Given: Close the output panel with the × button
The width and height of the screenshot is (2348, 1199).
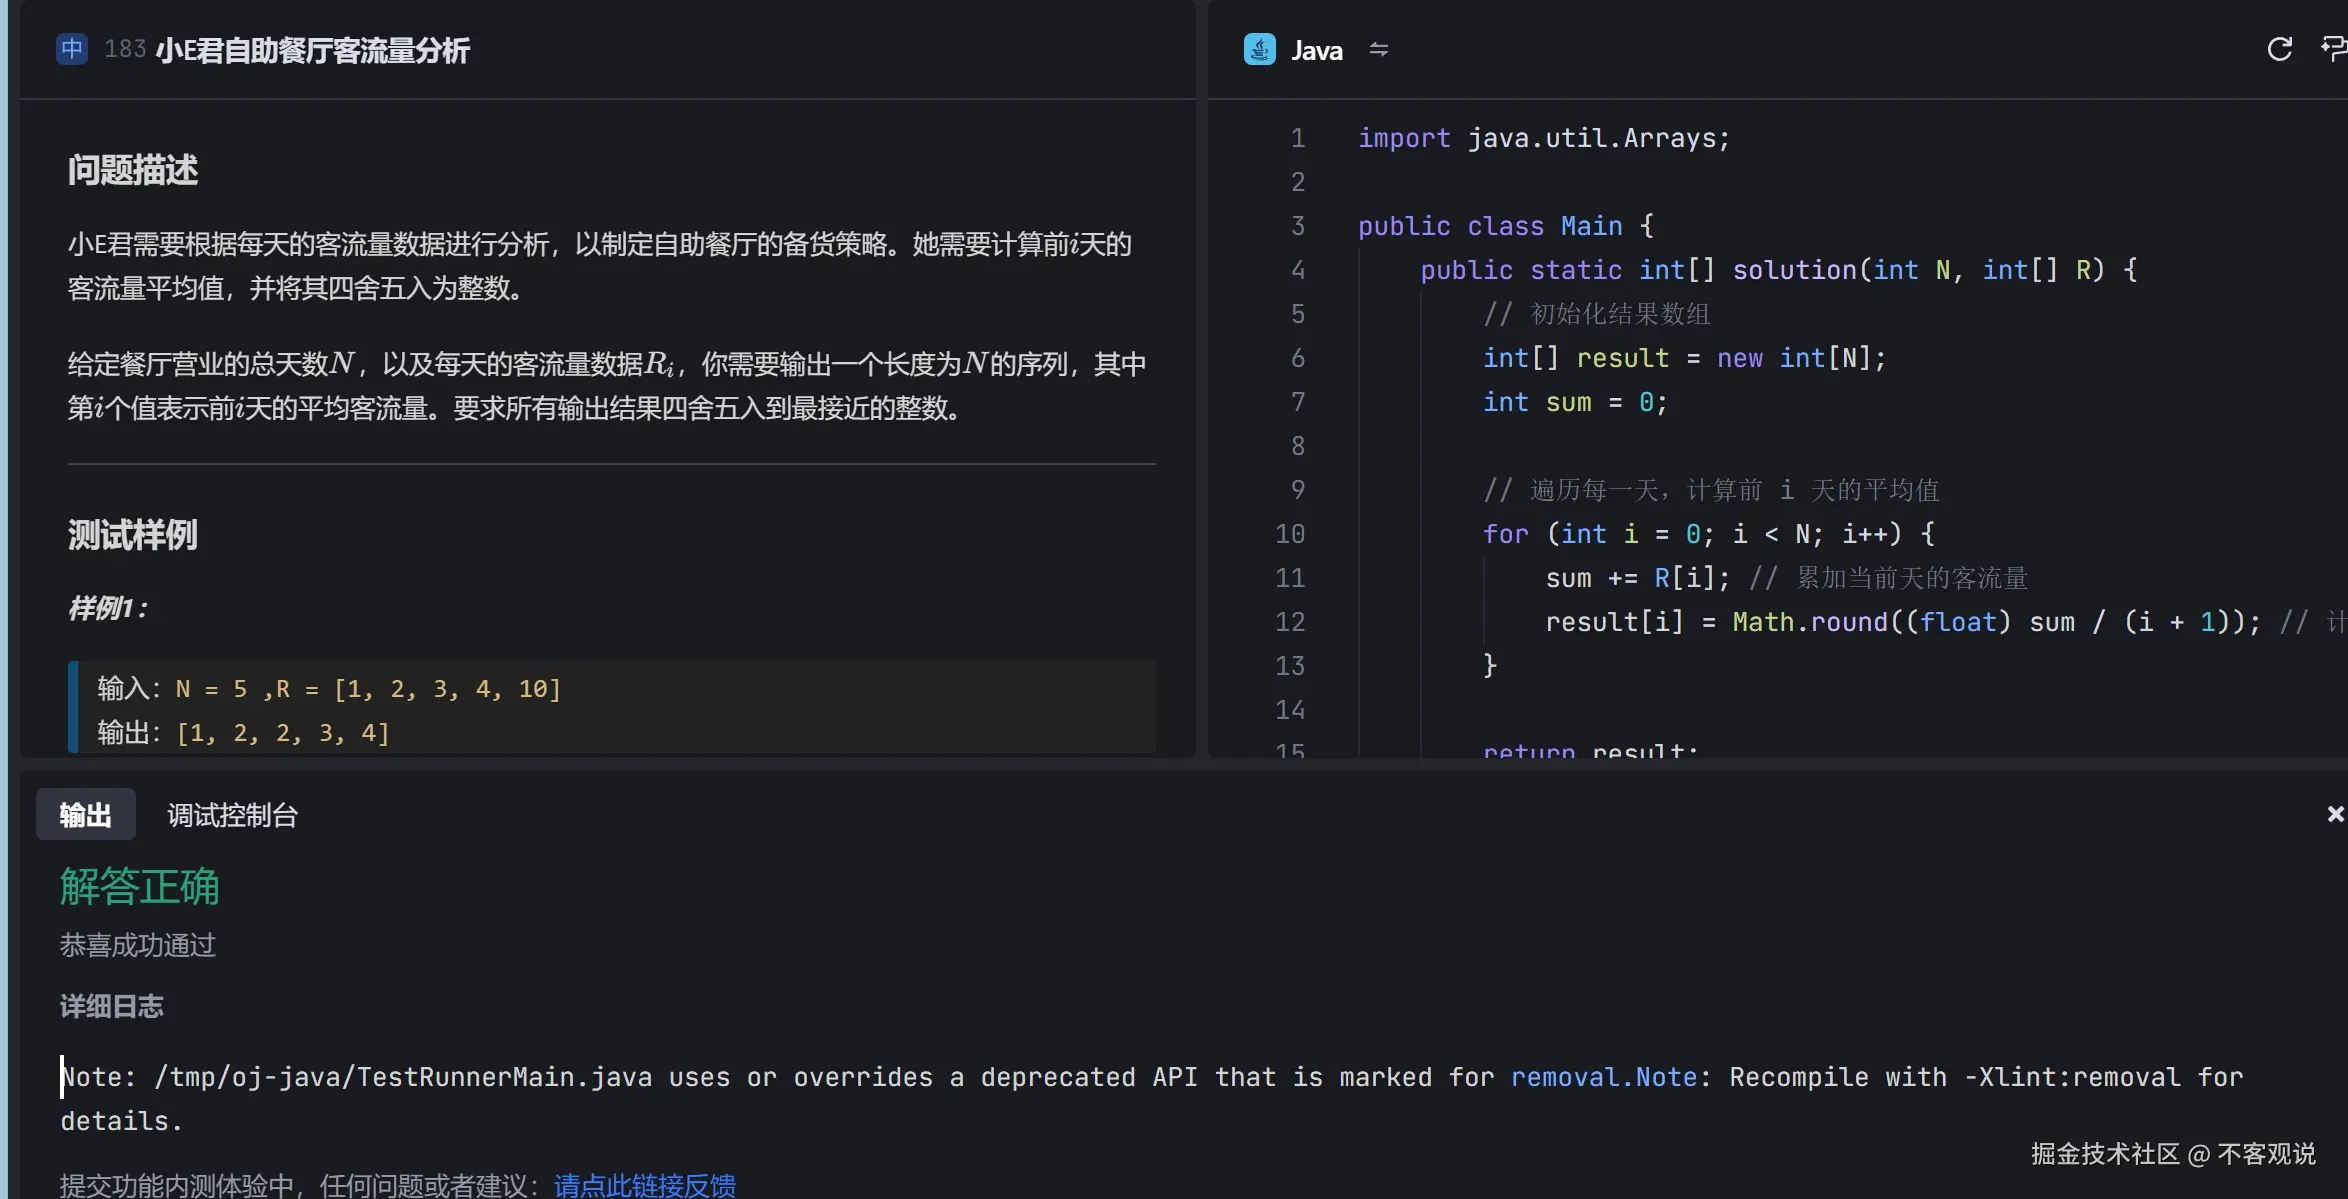Looking at the screenshot, I should click(2334, 813).
